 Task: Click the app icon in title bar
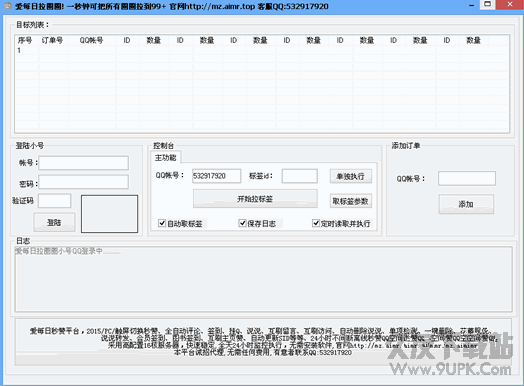point(7,6)
